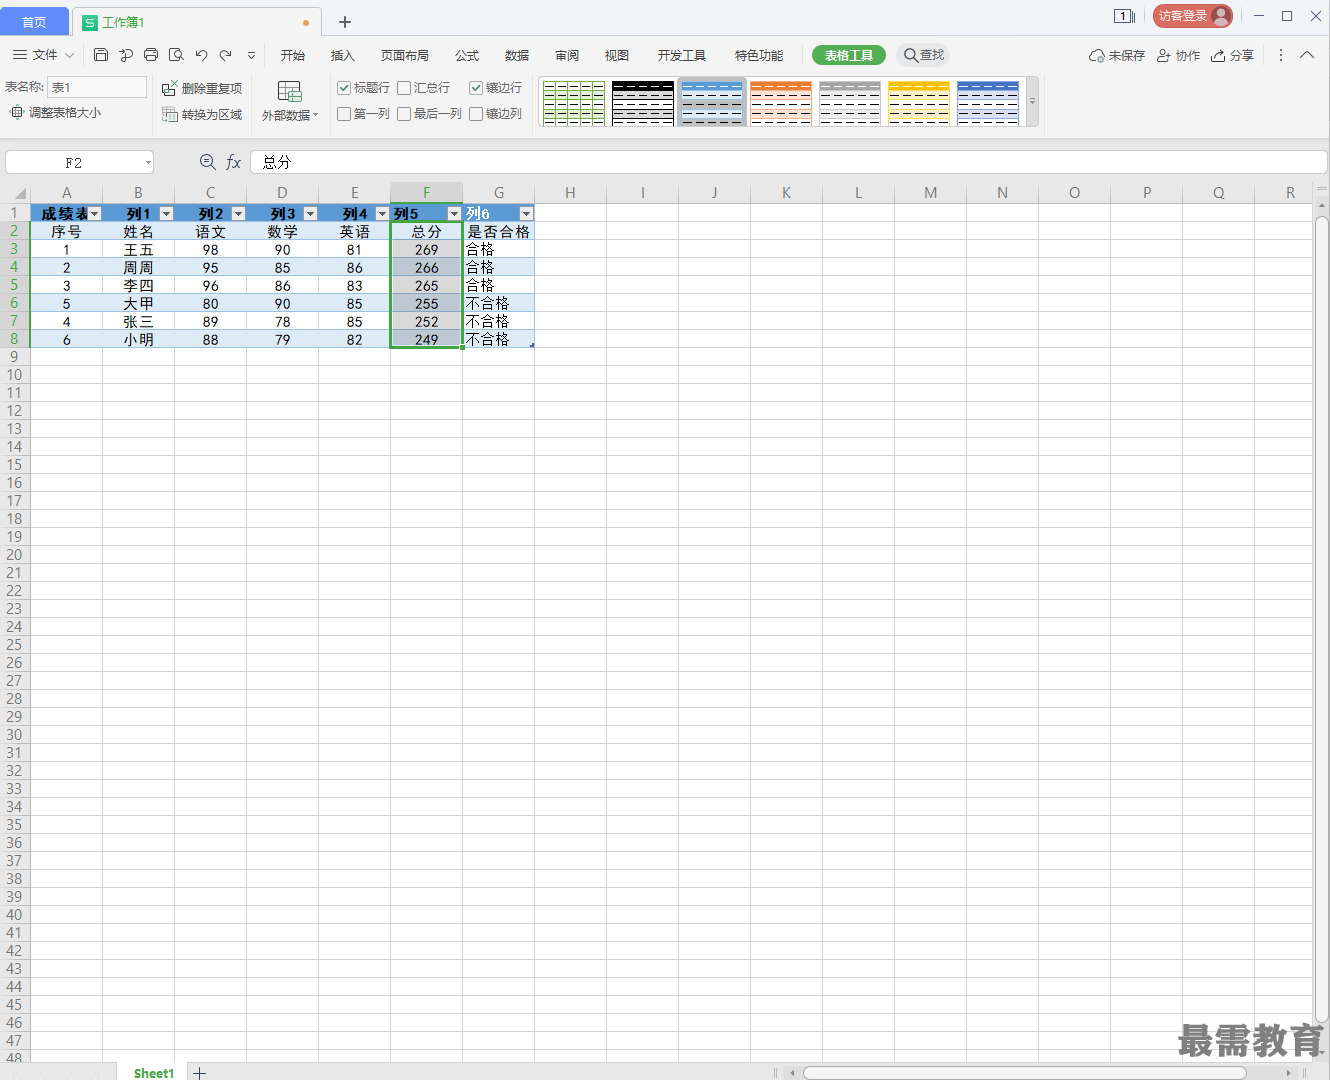Select cell containing 269
Image resolution: width=1330 pixels, height=1080 pixels.
pos(426,250)
